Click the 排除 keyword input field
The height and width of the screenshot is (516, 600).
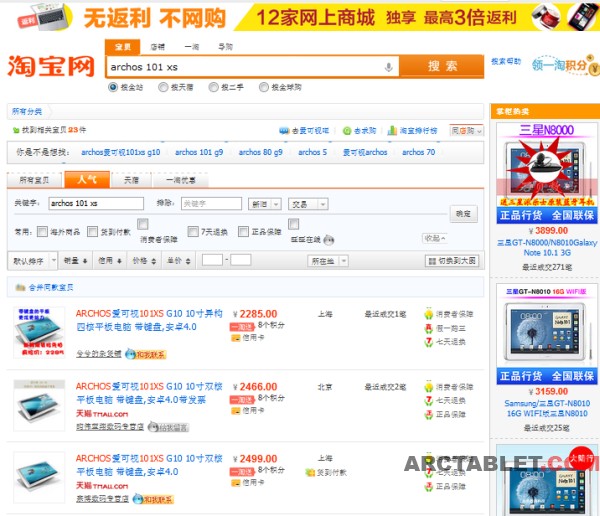211,204
